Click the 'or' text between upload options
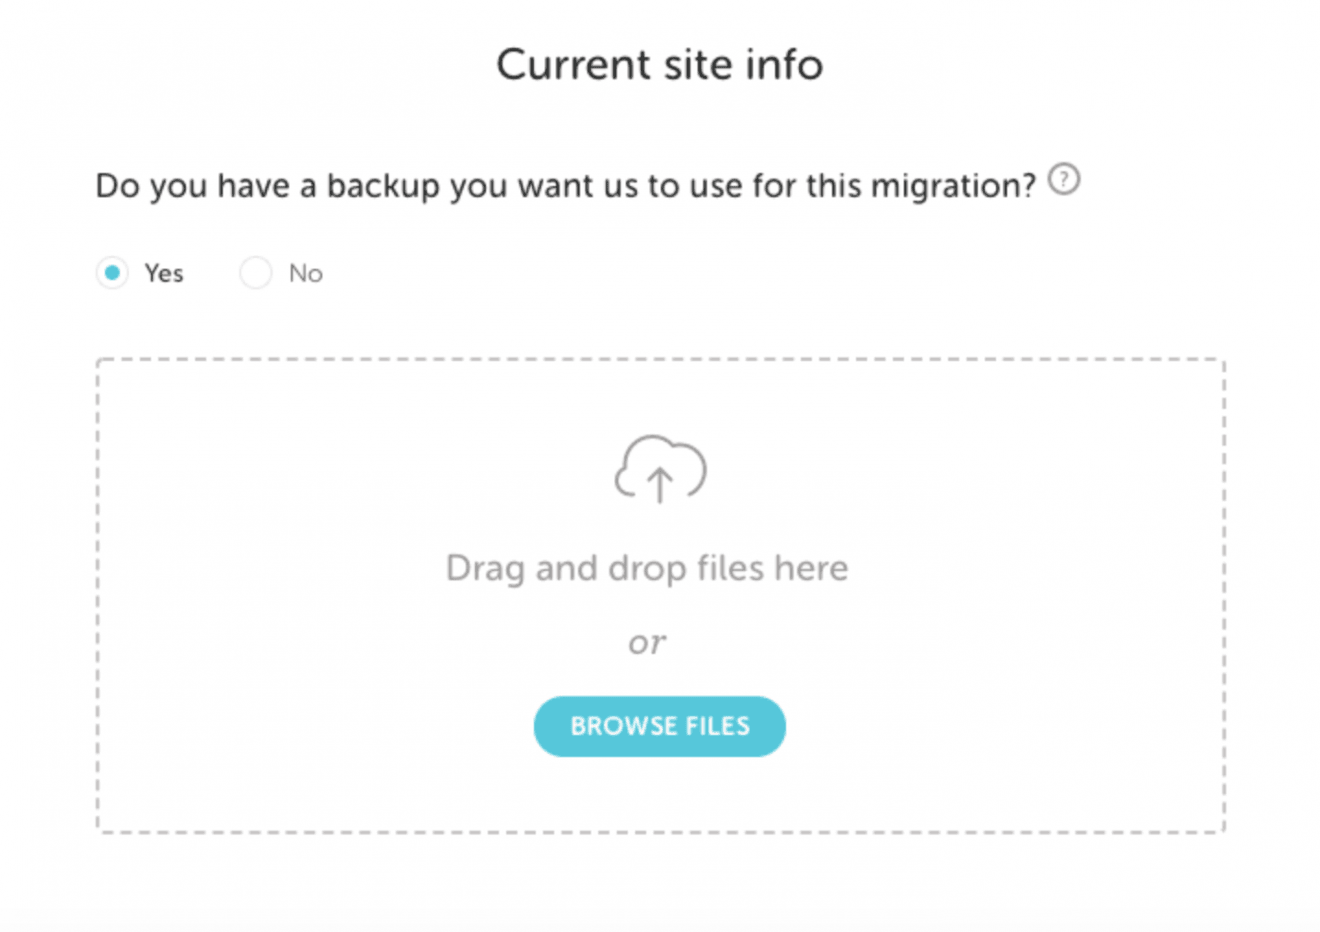Screen dimensions: 1320x932 (x=646, y=642)
